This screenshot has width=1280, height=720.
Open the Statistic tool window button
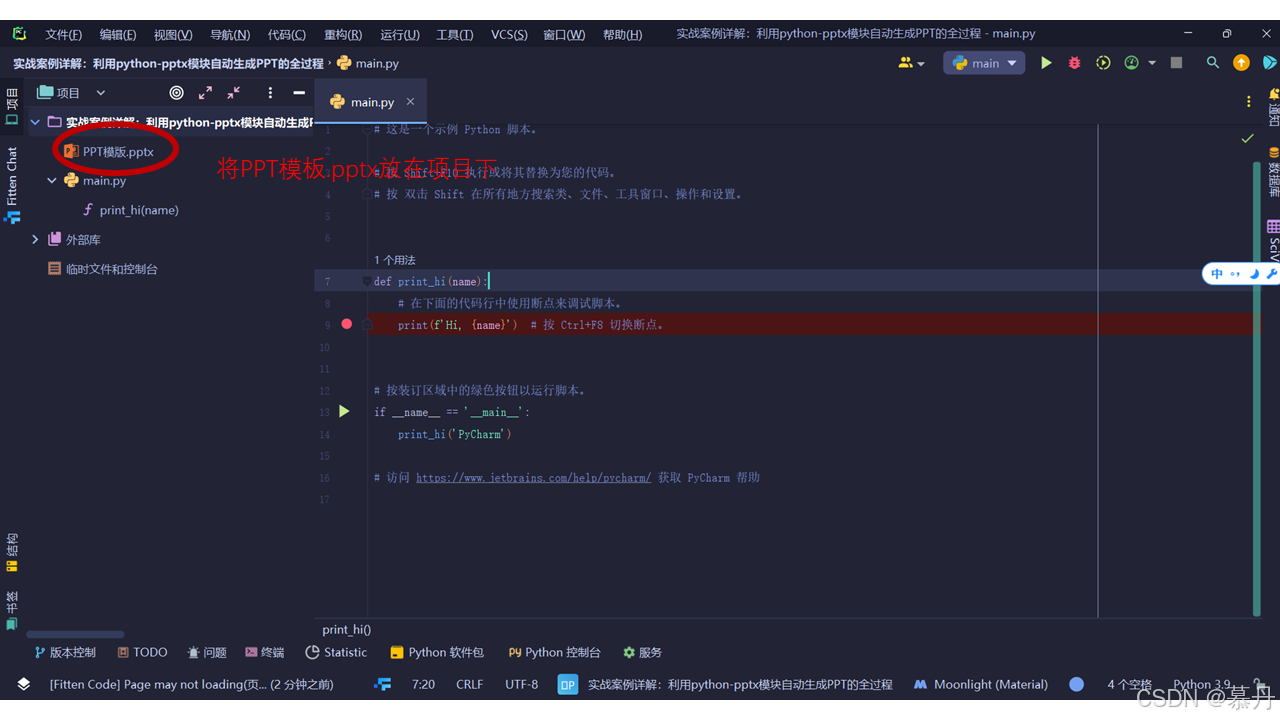click(x=336, y=652)
